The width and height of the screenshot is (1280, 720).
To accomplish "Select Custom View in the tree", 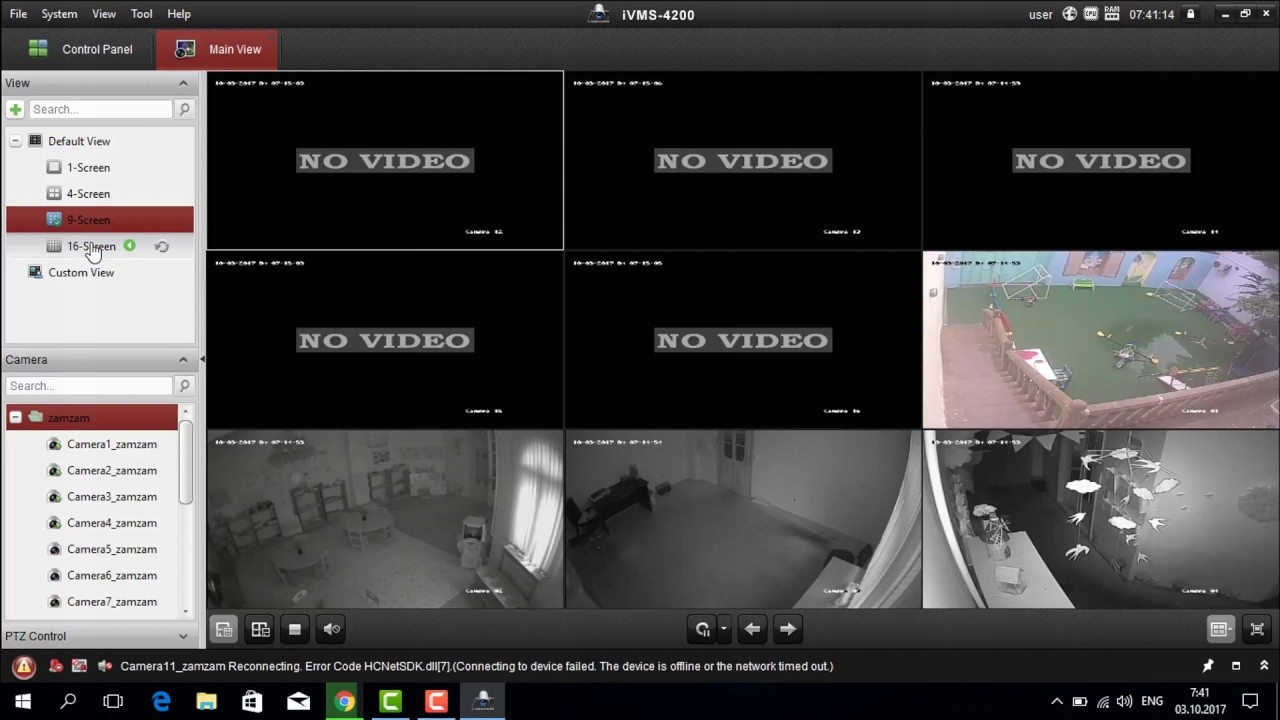I will coord(81,272).
